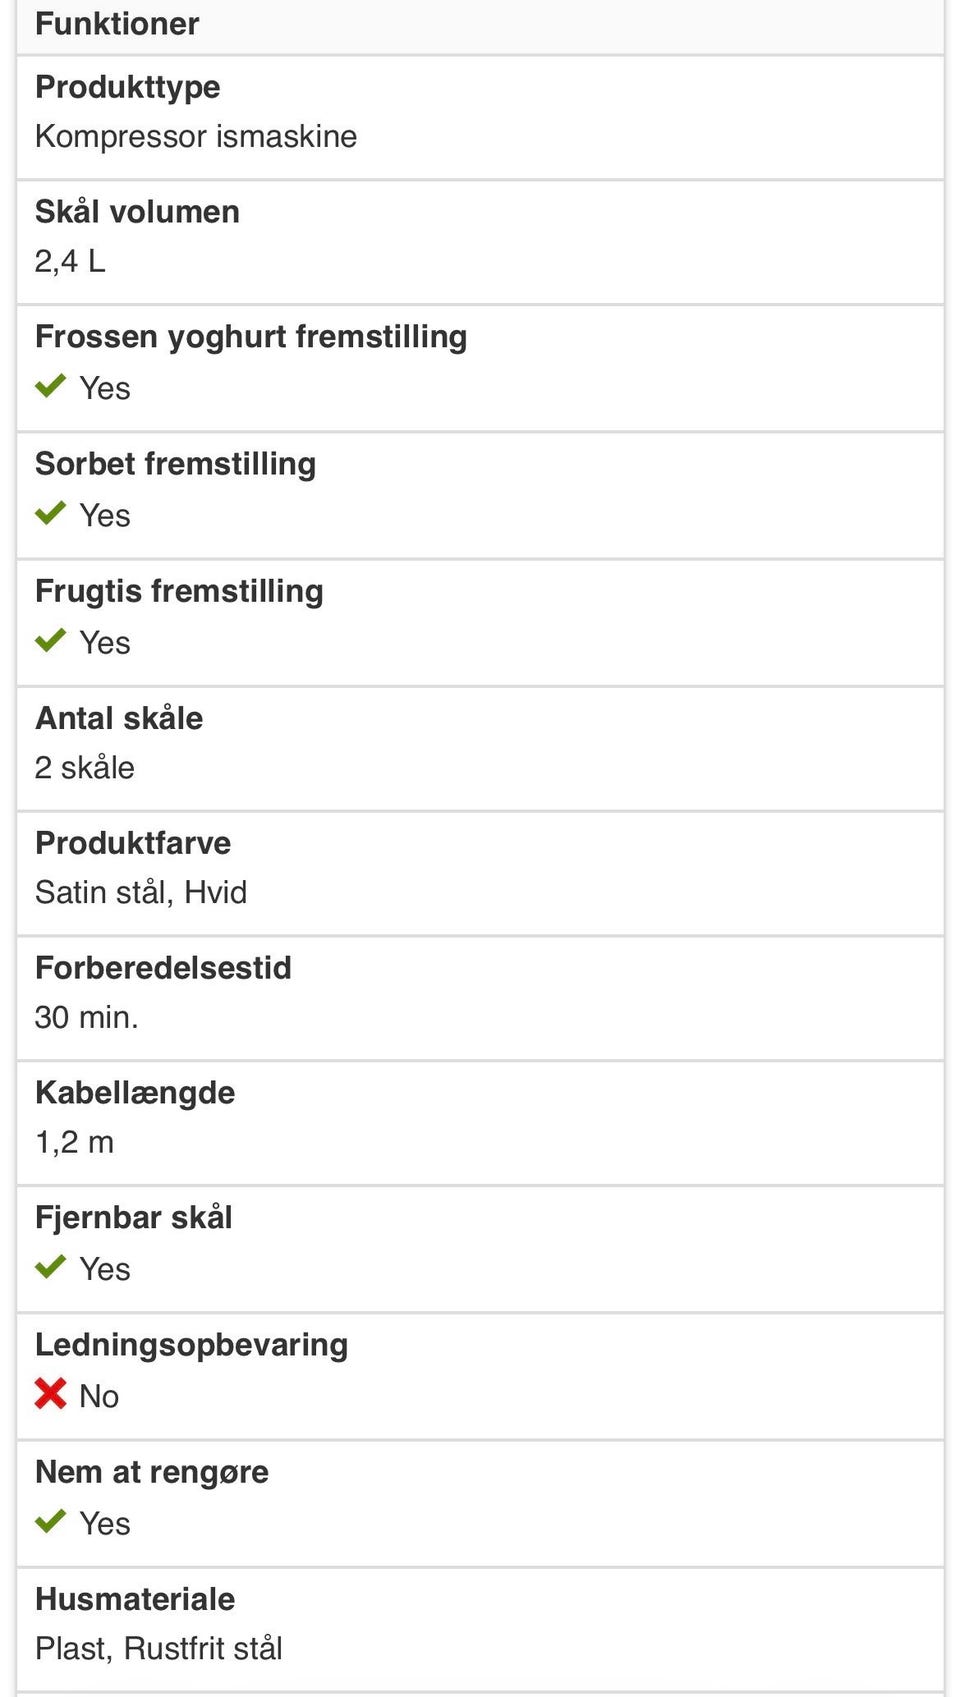Click the green checkmark under Fjernbar skål

coord(50,1267)
